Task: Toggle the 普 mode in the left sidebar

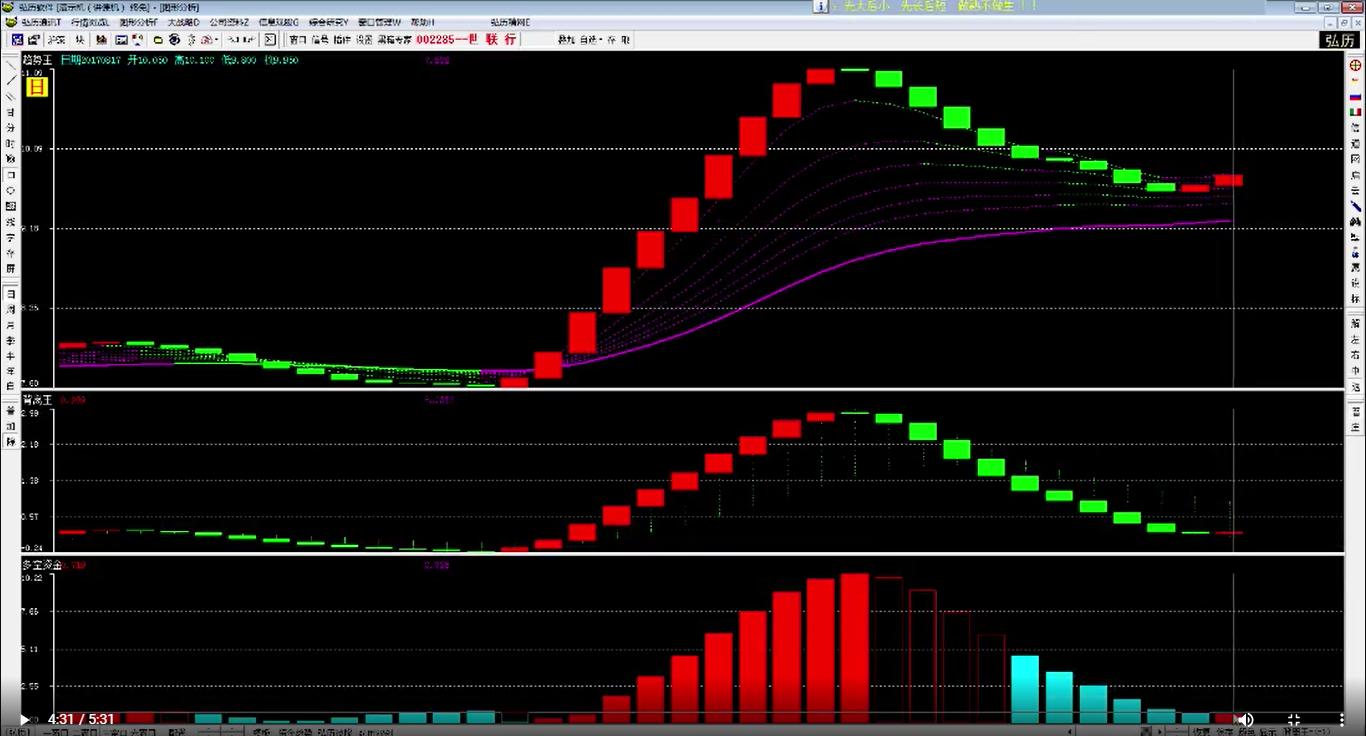Action: [11, 411]
